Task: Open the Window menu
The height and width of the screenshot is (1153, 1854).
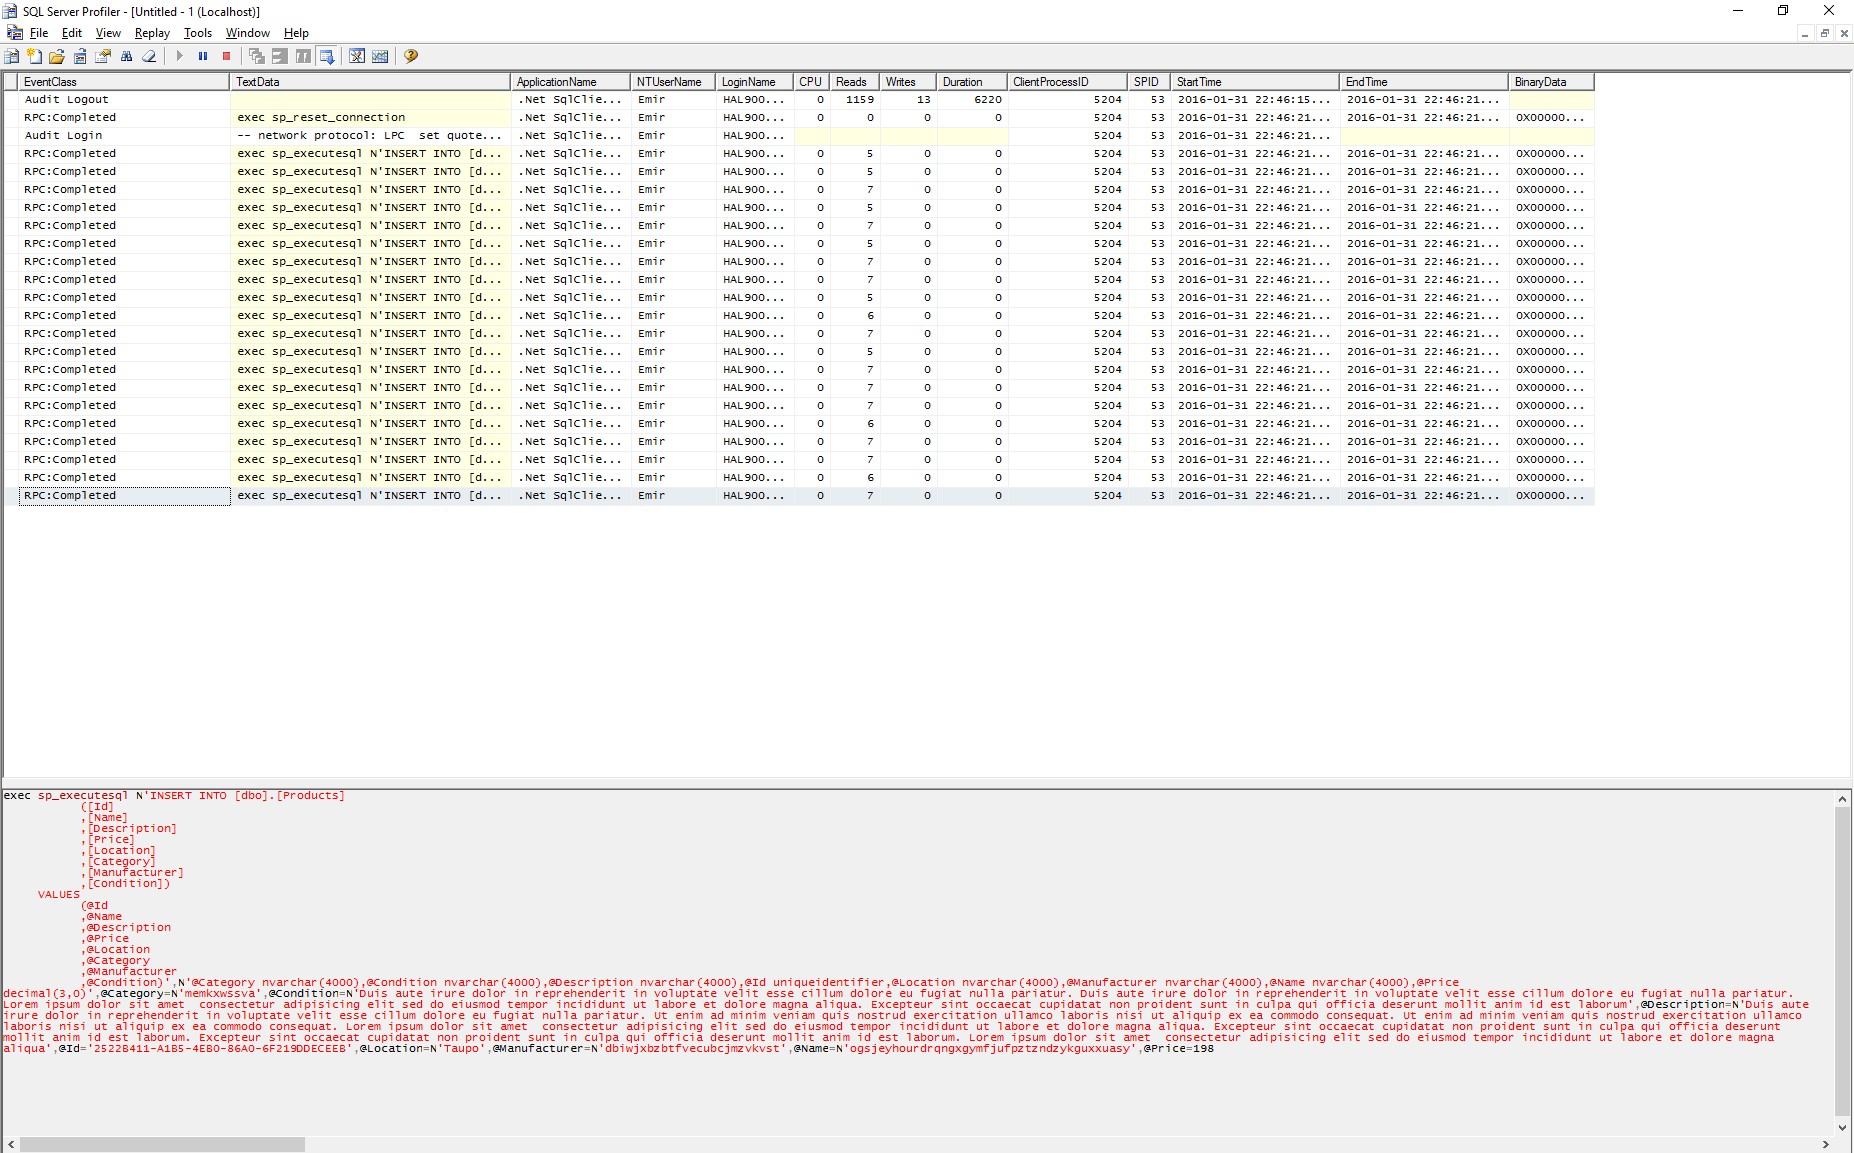Action: coord(247,33)
